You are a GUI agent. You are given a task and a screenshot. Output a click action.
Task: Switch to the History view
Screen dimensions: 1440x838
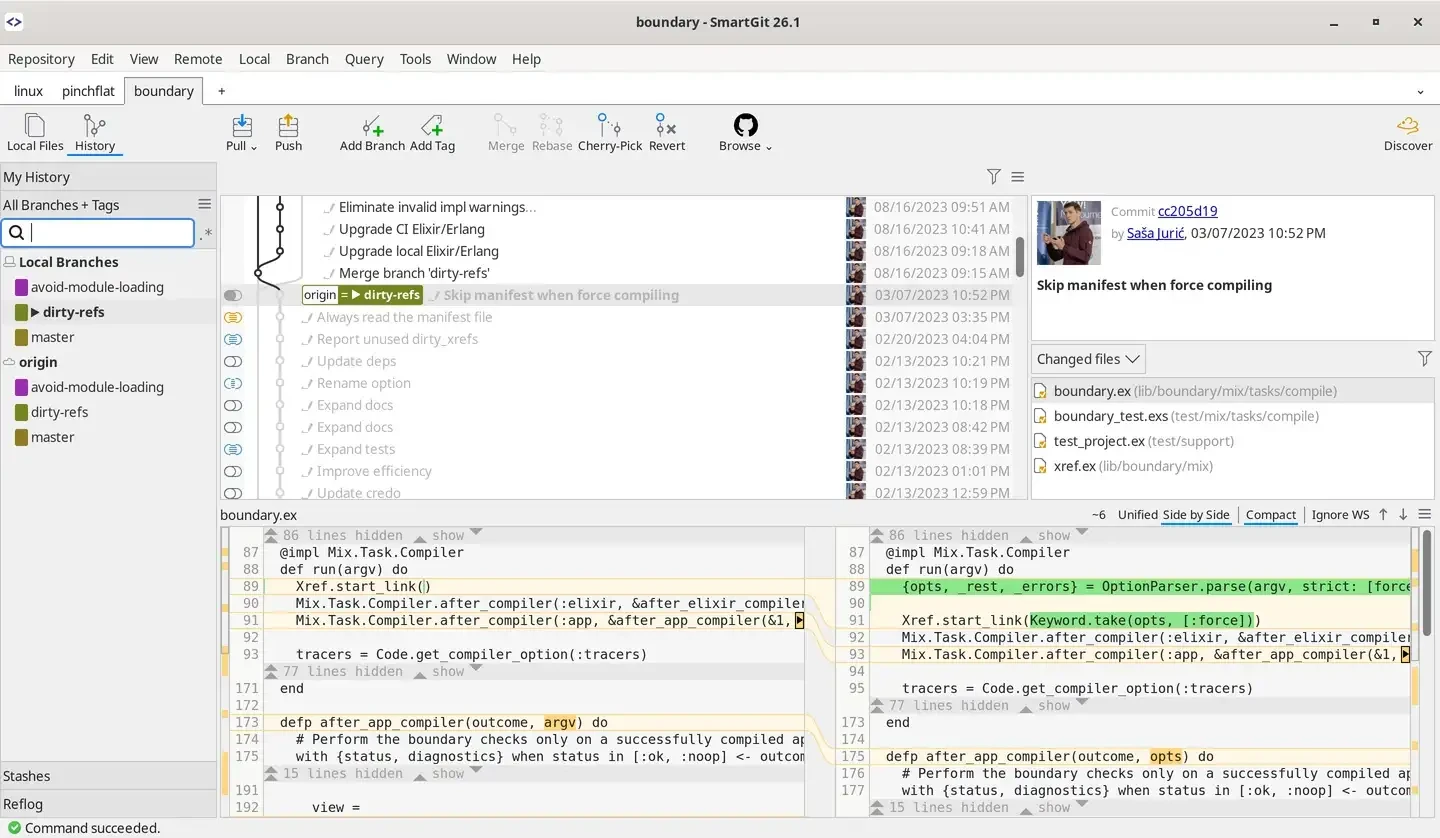[x=95, y=132]
